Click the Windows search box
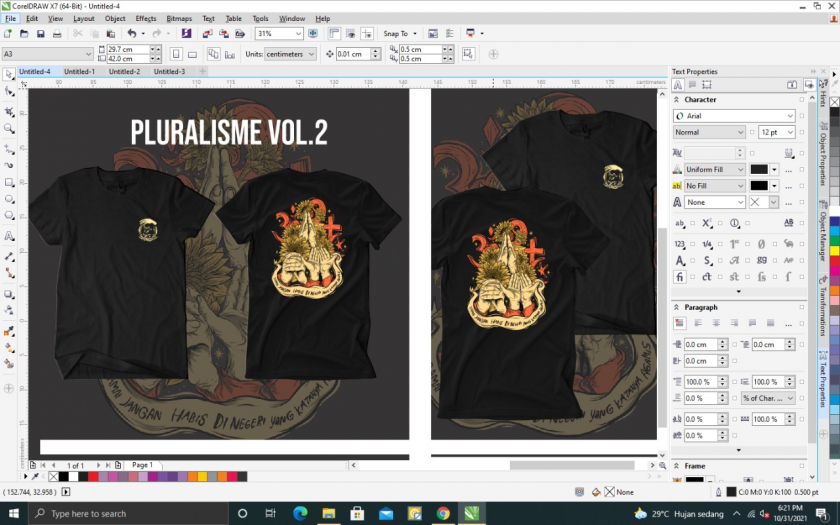The height and width of the screenshot is (525, 840). point(129,513)
